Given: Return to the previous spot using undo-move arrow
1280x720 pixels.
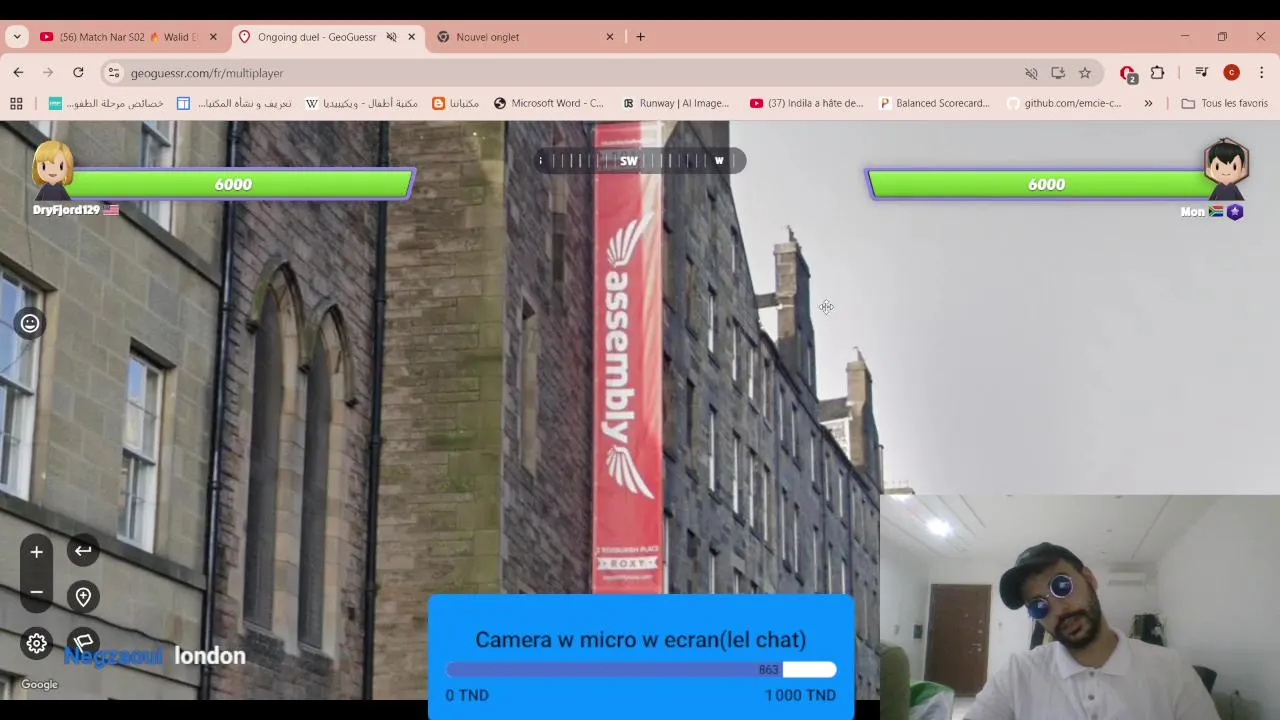Looking at the screenshot, I should click(84, 551).
